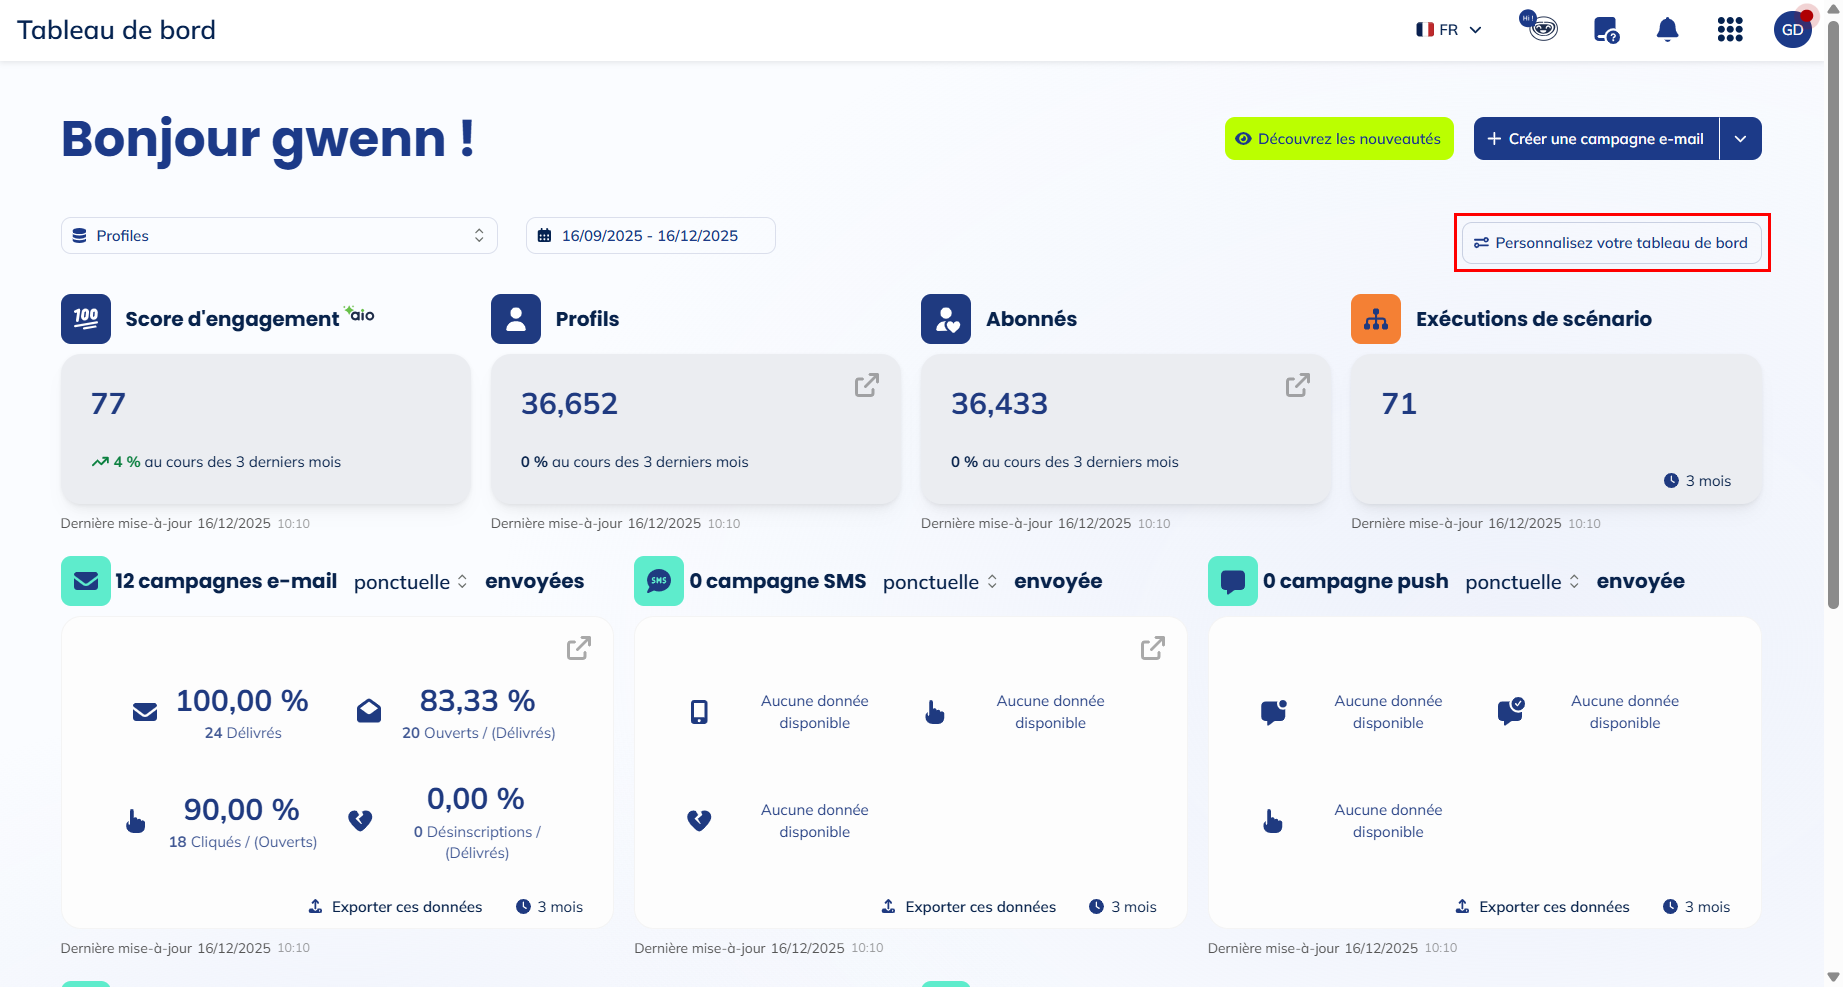This screenshot has width=1843, height=987.
Task: Click the date picker calendar icon
Action: tap(546, 234)
